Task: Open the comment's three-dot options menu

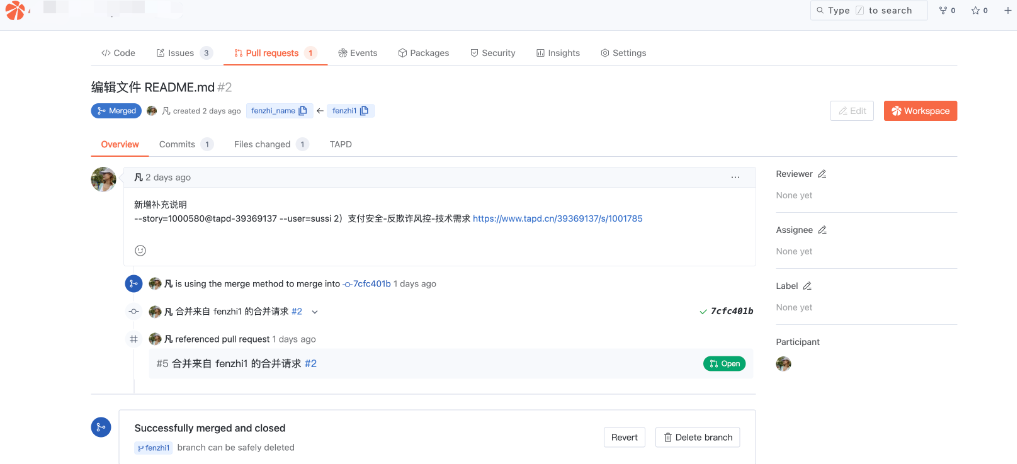Action: [x=735, y=177]
